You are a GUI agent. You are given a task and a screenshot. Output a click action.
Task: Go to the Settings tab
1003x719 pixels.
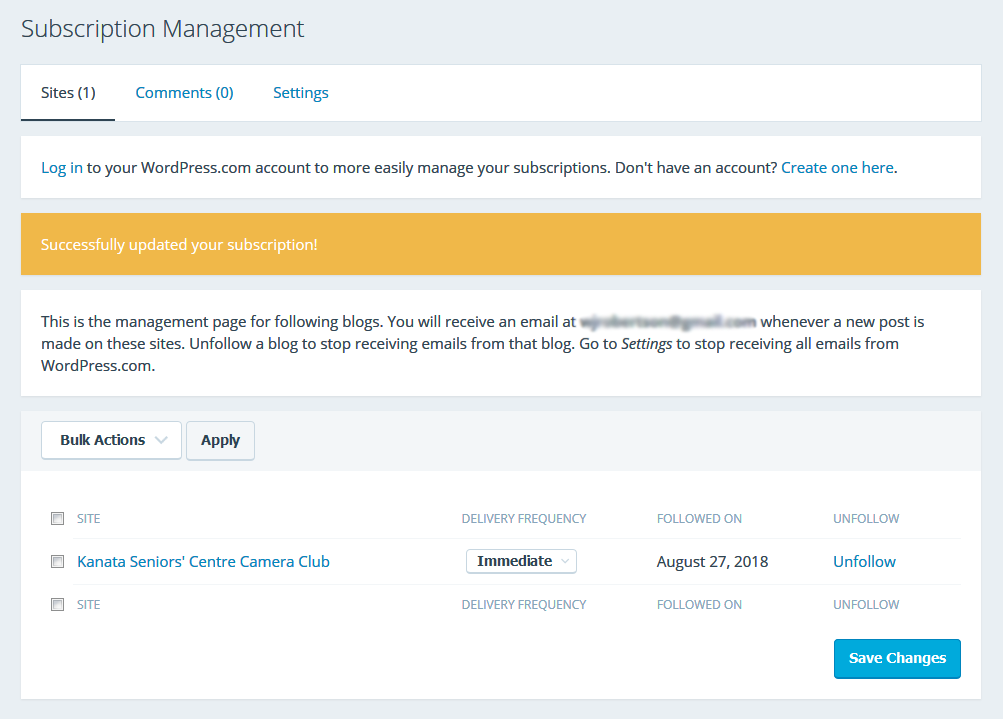tap(300, 93)
